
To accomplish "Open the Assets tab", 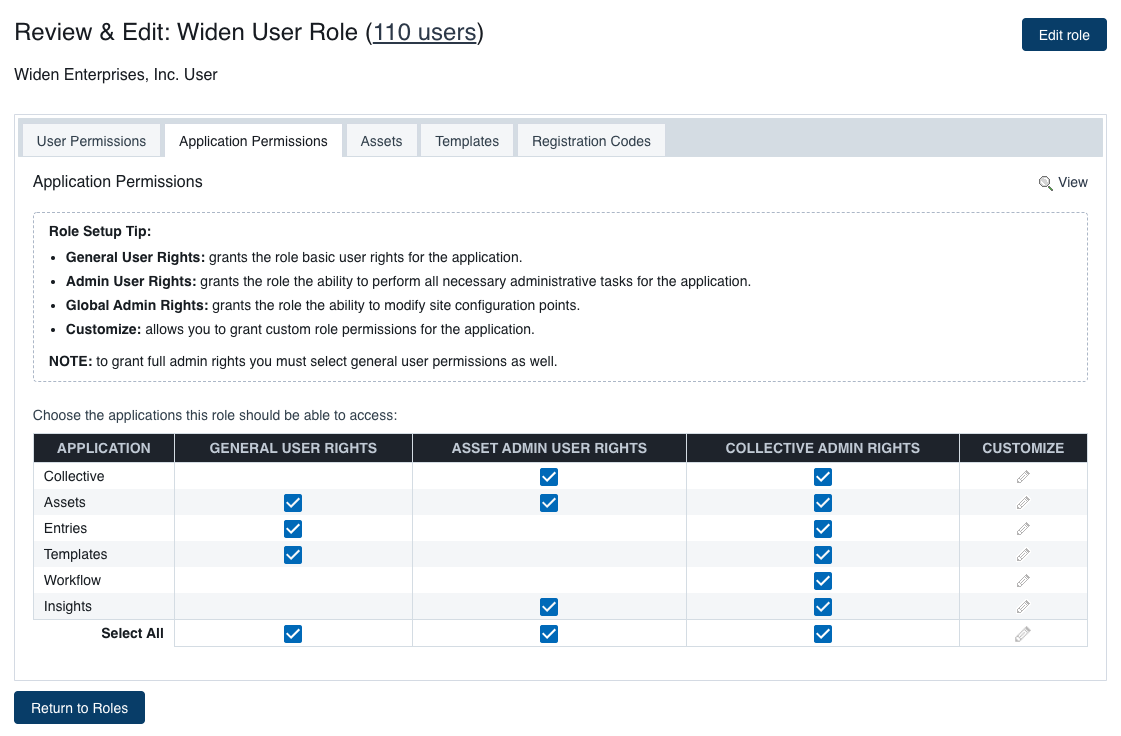I will point(381,140).
